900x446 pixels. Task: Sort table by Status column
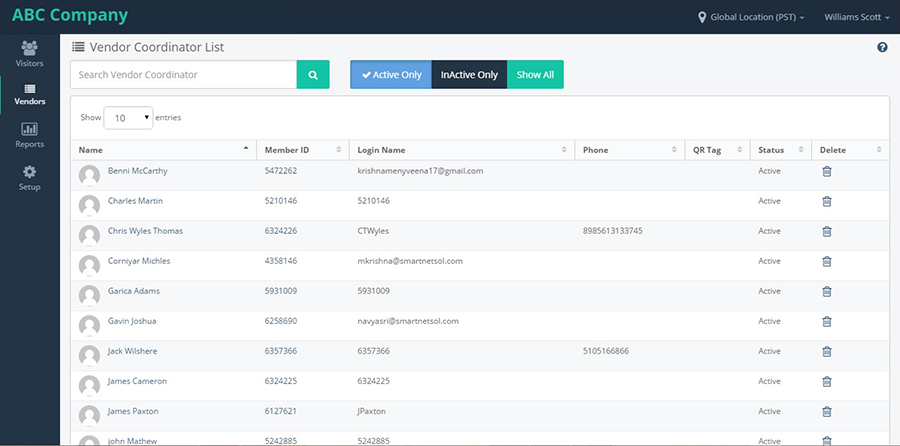pos(781,150)
